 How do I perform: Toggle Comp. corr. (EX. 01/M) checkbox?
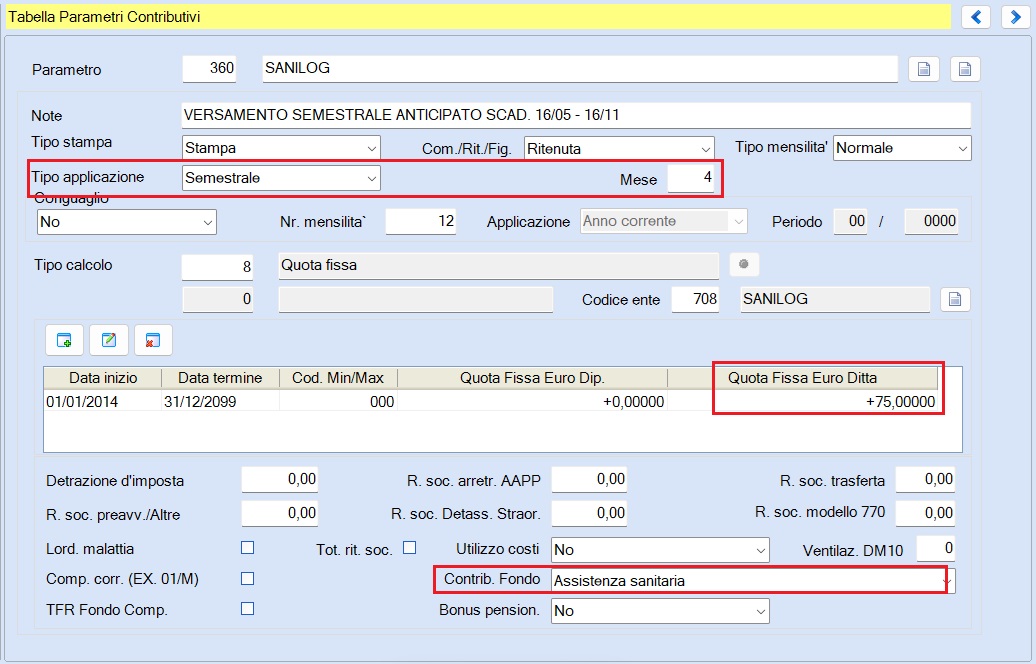[x=247, y=579]
